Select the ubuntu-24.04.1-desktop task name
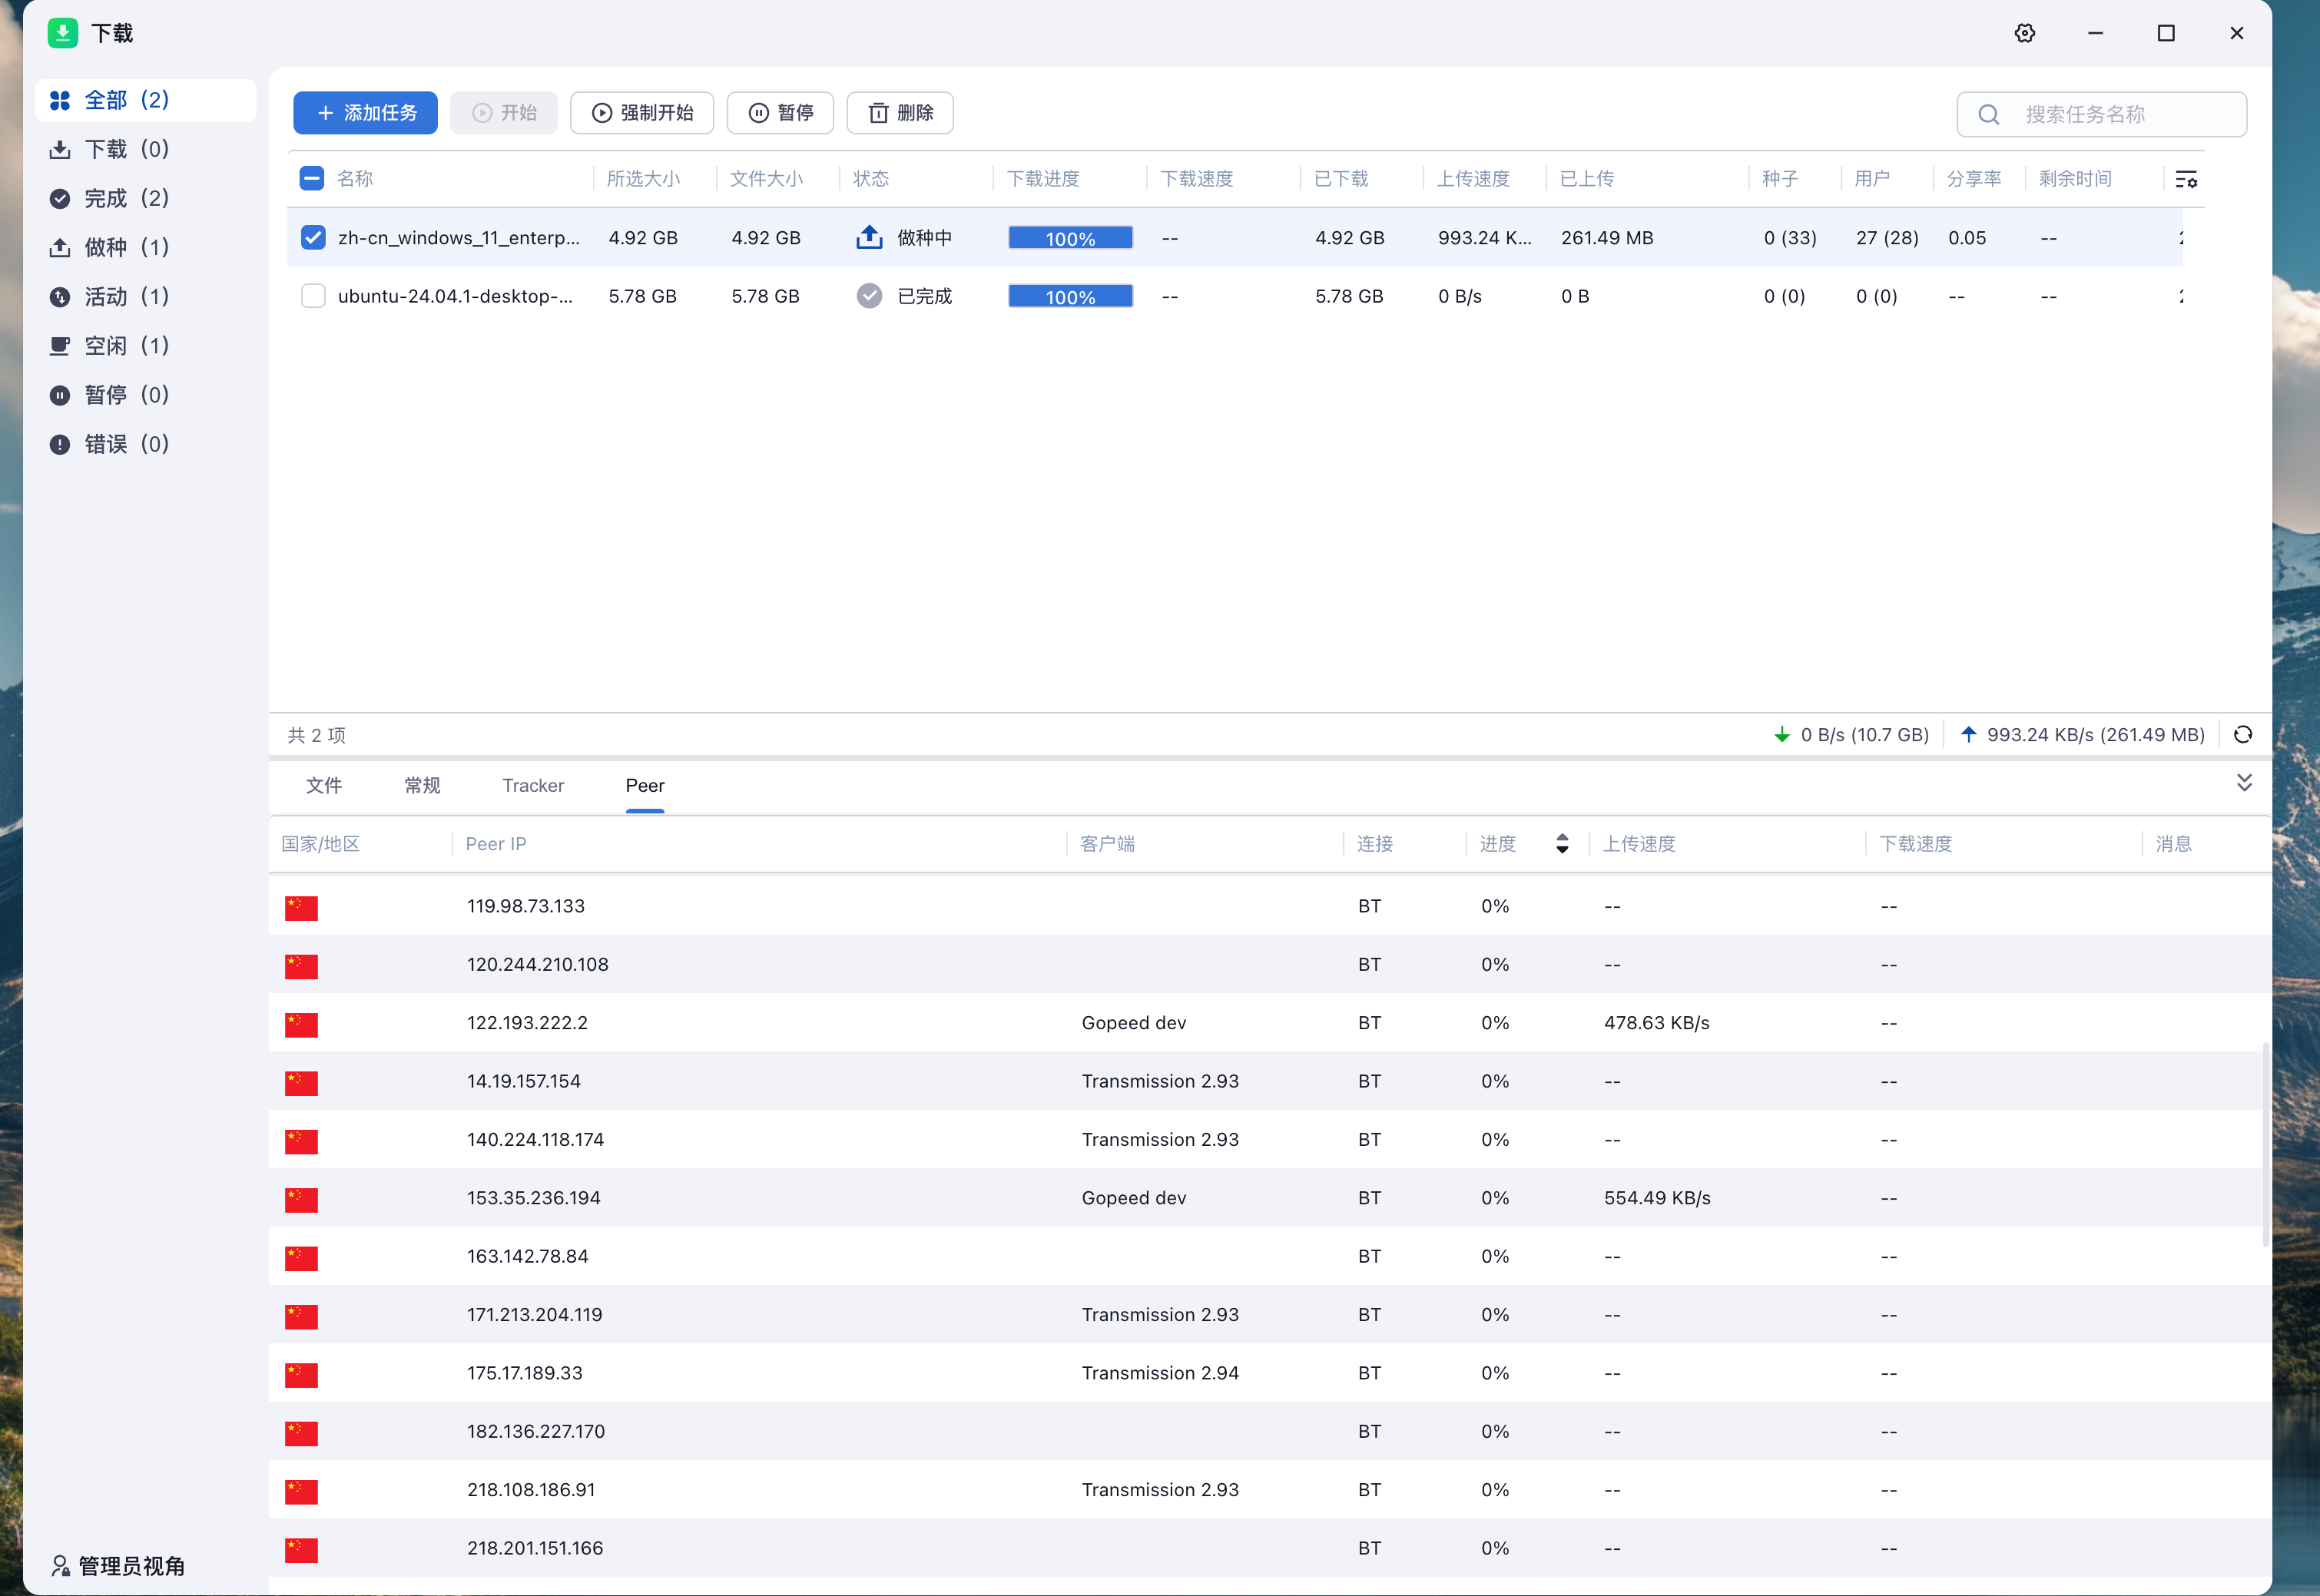The width and height of the screenshot is (2320, 1596). coord(455,296)
